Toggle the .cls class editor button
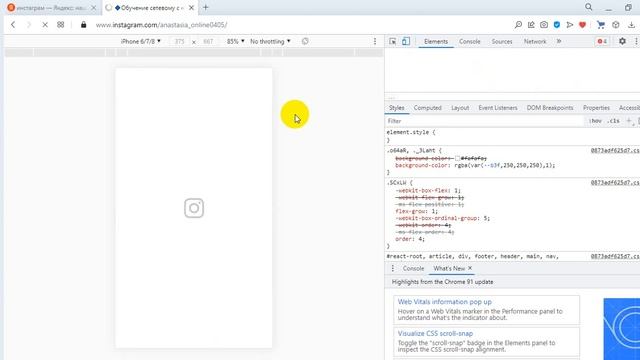640x360 pixels. (613, 121)
